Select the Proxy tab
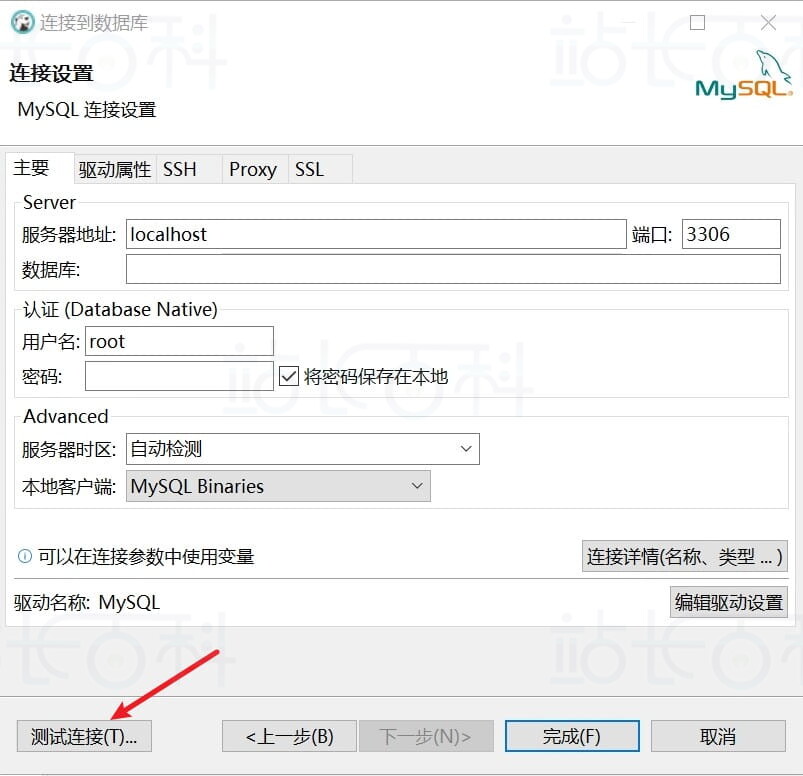Image resolution: width=803 pixels, height=776 pixels. point(252,170)
